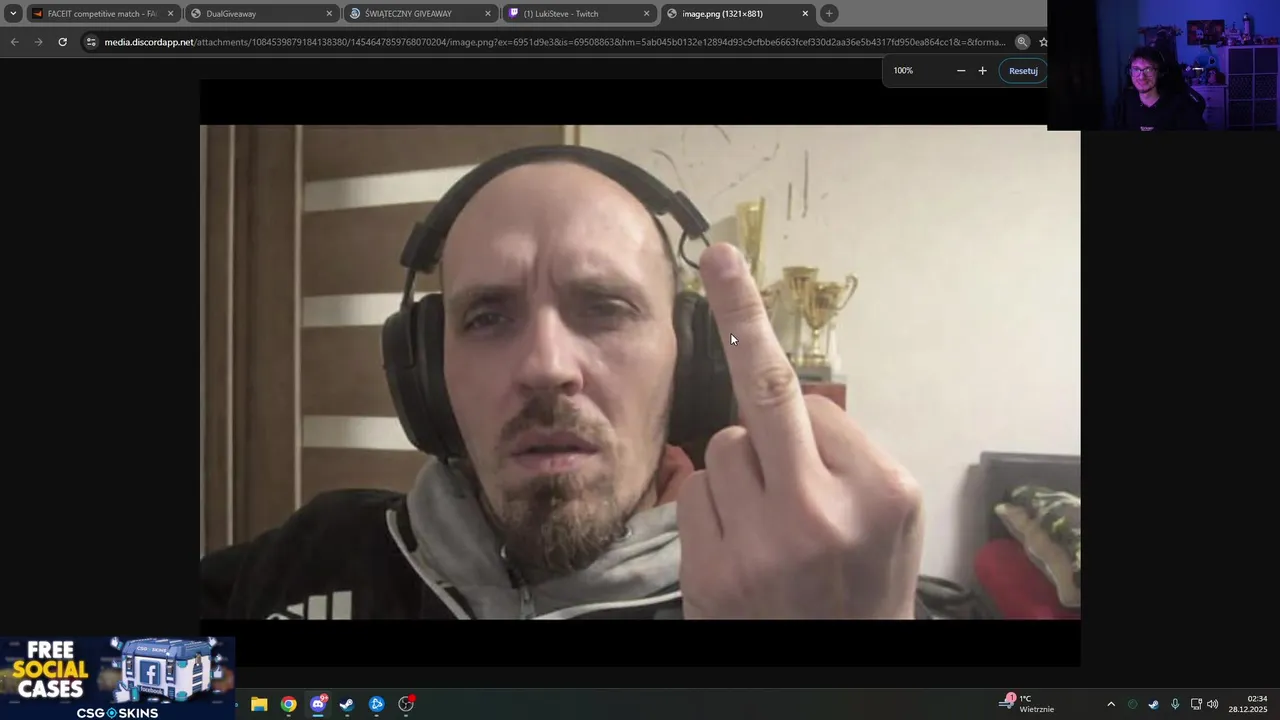
Task: Go back to the previous page
Action: 14,42
